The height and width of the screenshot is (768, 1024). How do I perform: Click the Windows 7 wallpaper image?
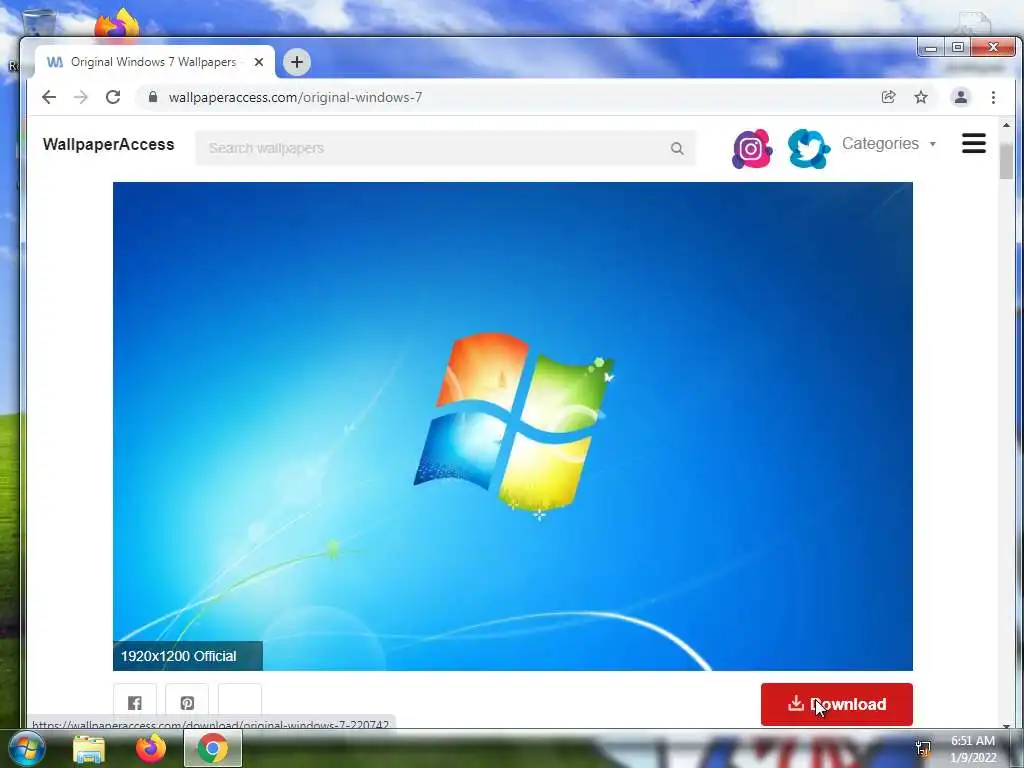coord(513,426)
